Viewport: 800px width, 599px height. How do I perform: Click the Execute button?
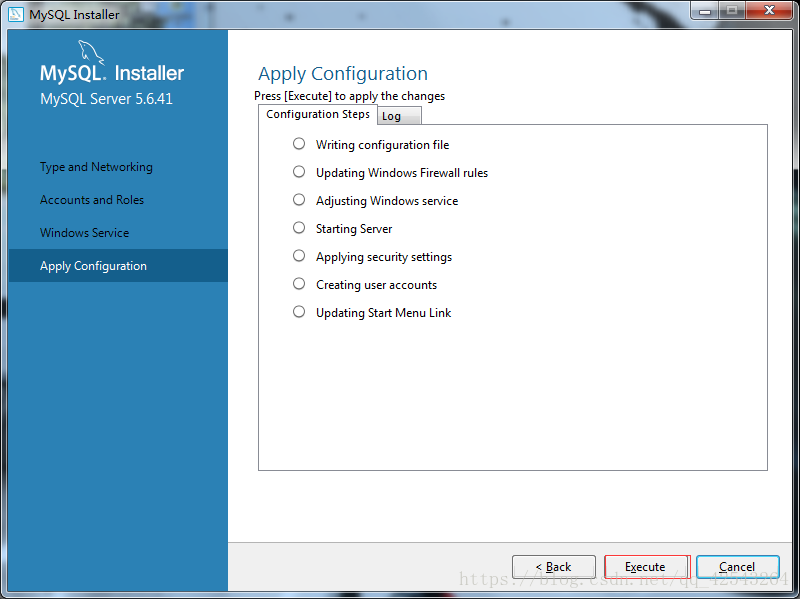point(647,567)
